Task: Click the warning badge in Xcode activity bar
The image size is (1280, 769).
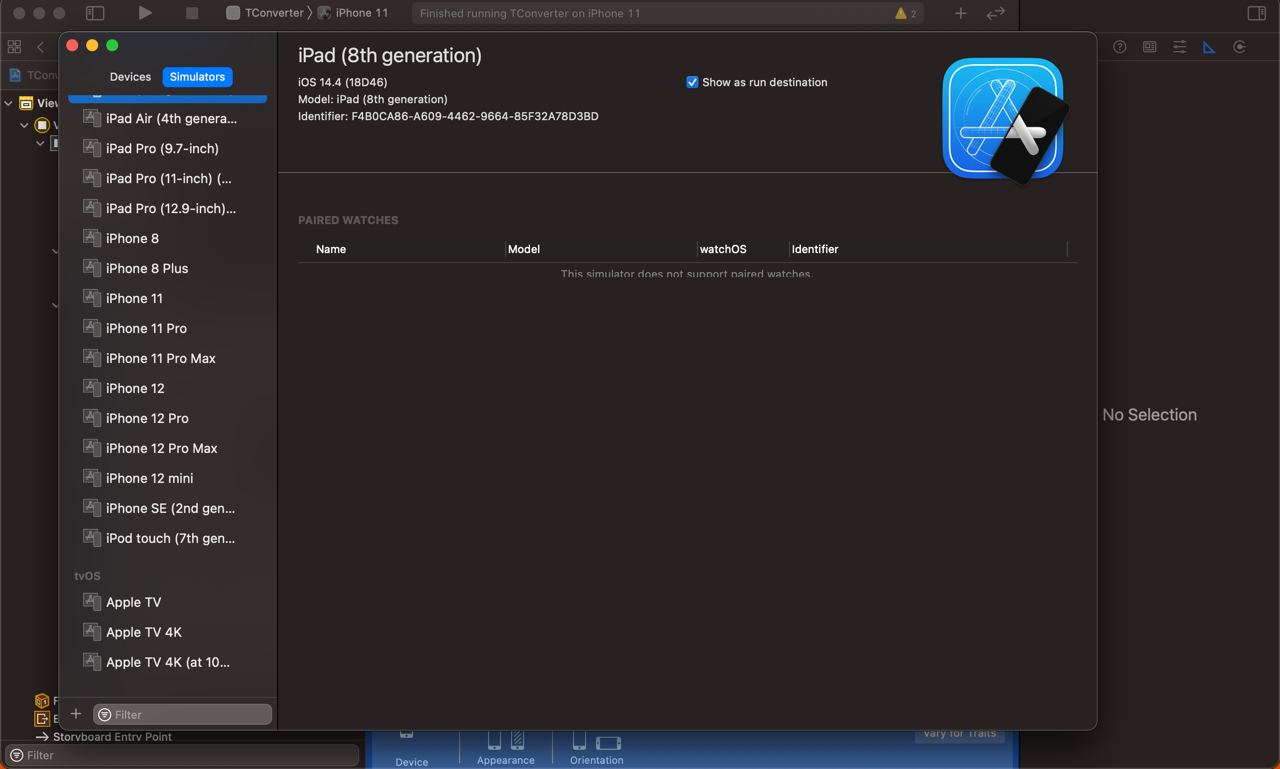Action: (906, 14)
